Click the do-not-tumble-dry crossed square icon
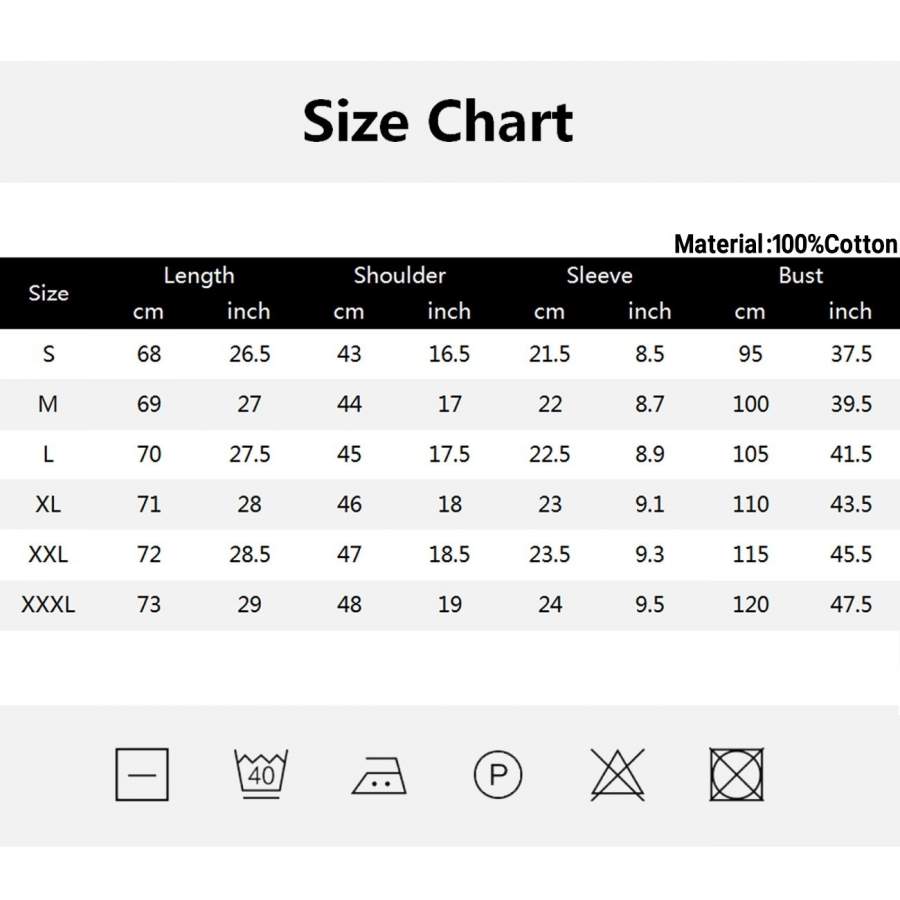 click(x=737, y=774)
